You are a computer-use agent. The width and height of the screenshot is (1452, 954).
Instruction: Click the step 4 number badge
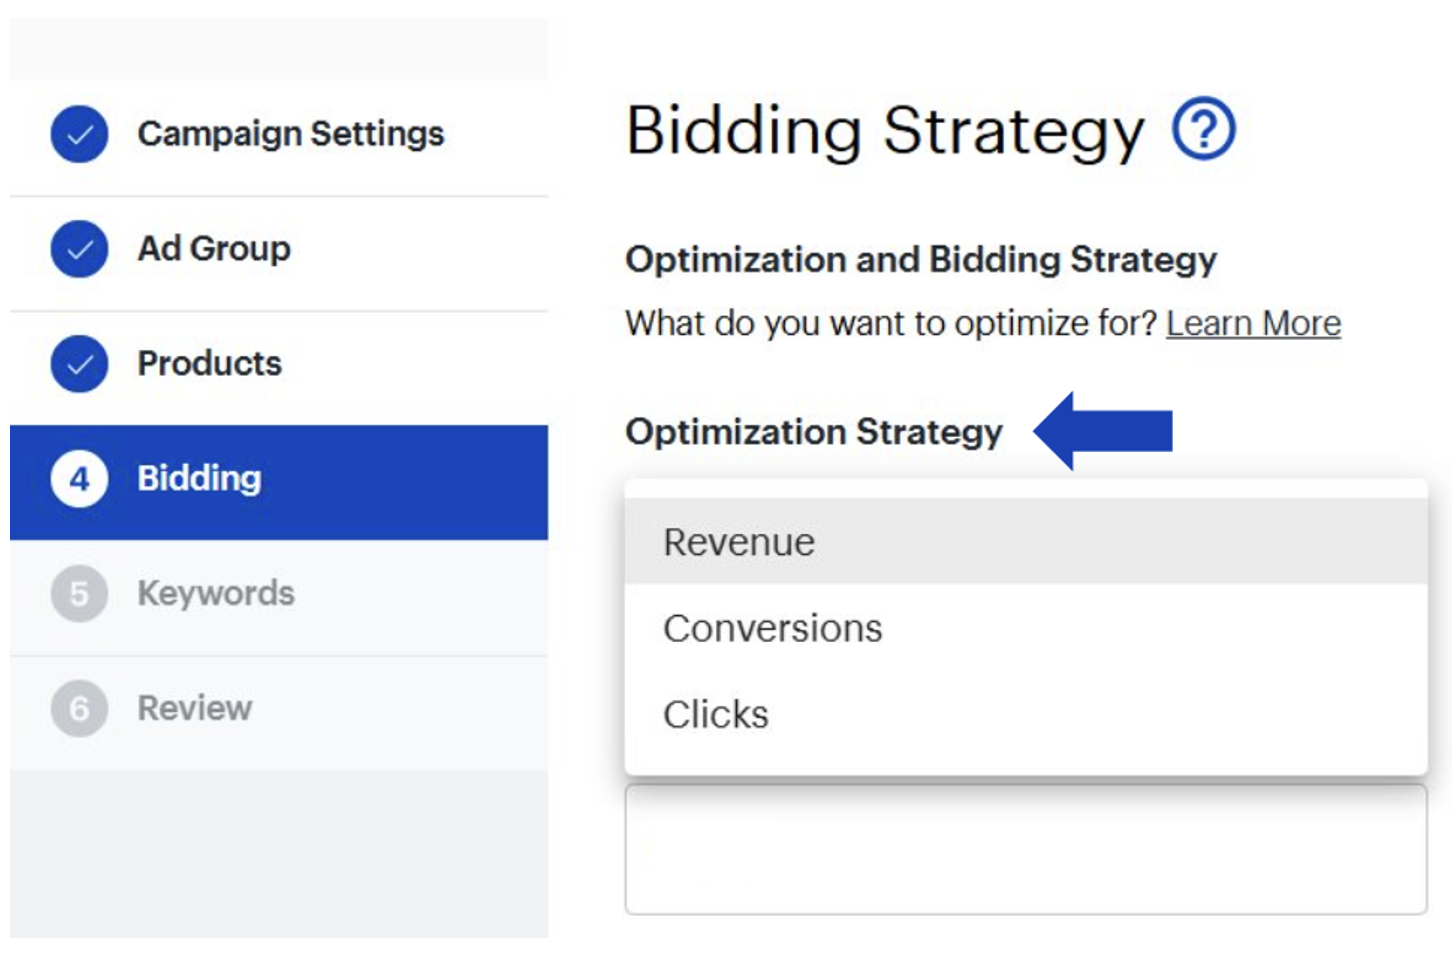79,479
